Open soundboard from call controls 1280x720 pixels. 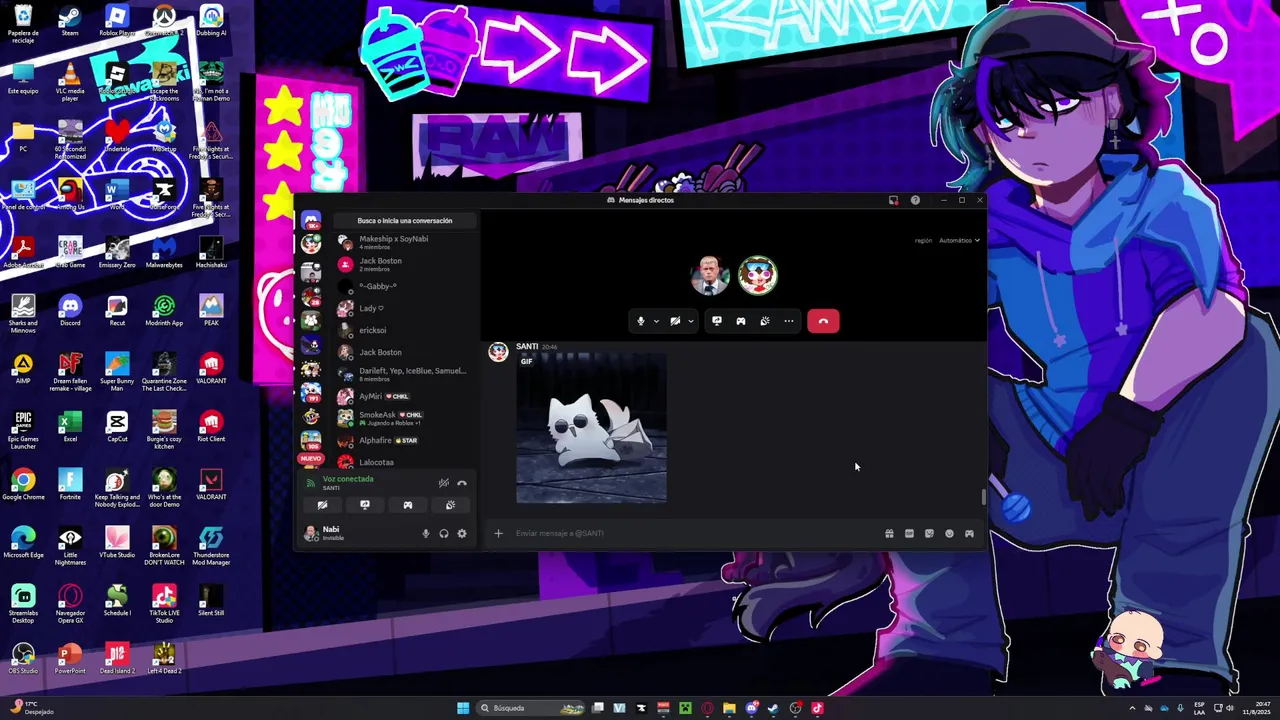pyautogui.click(x=765, y=321)
